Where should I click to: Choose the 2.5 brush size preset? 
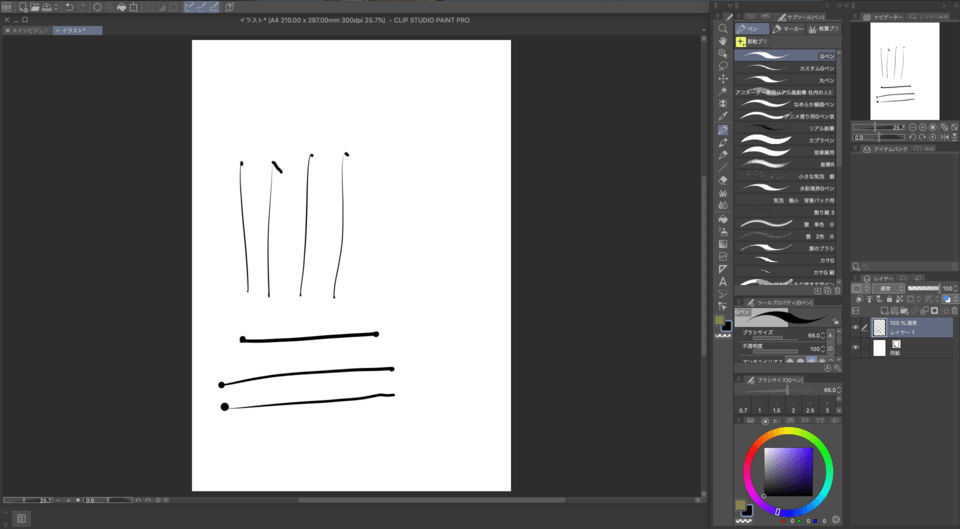click(810, 410)
